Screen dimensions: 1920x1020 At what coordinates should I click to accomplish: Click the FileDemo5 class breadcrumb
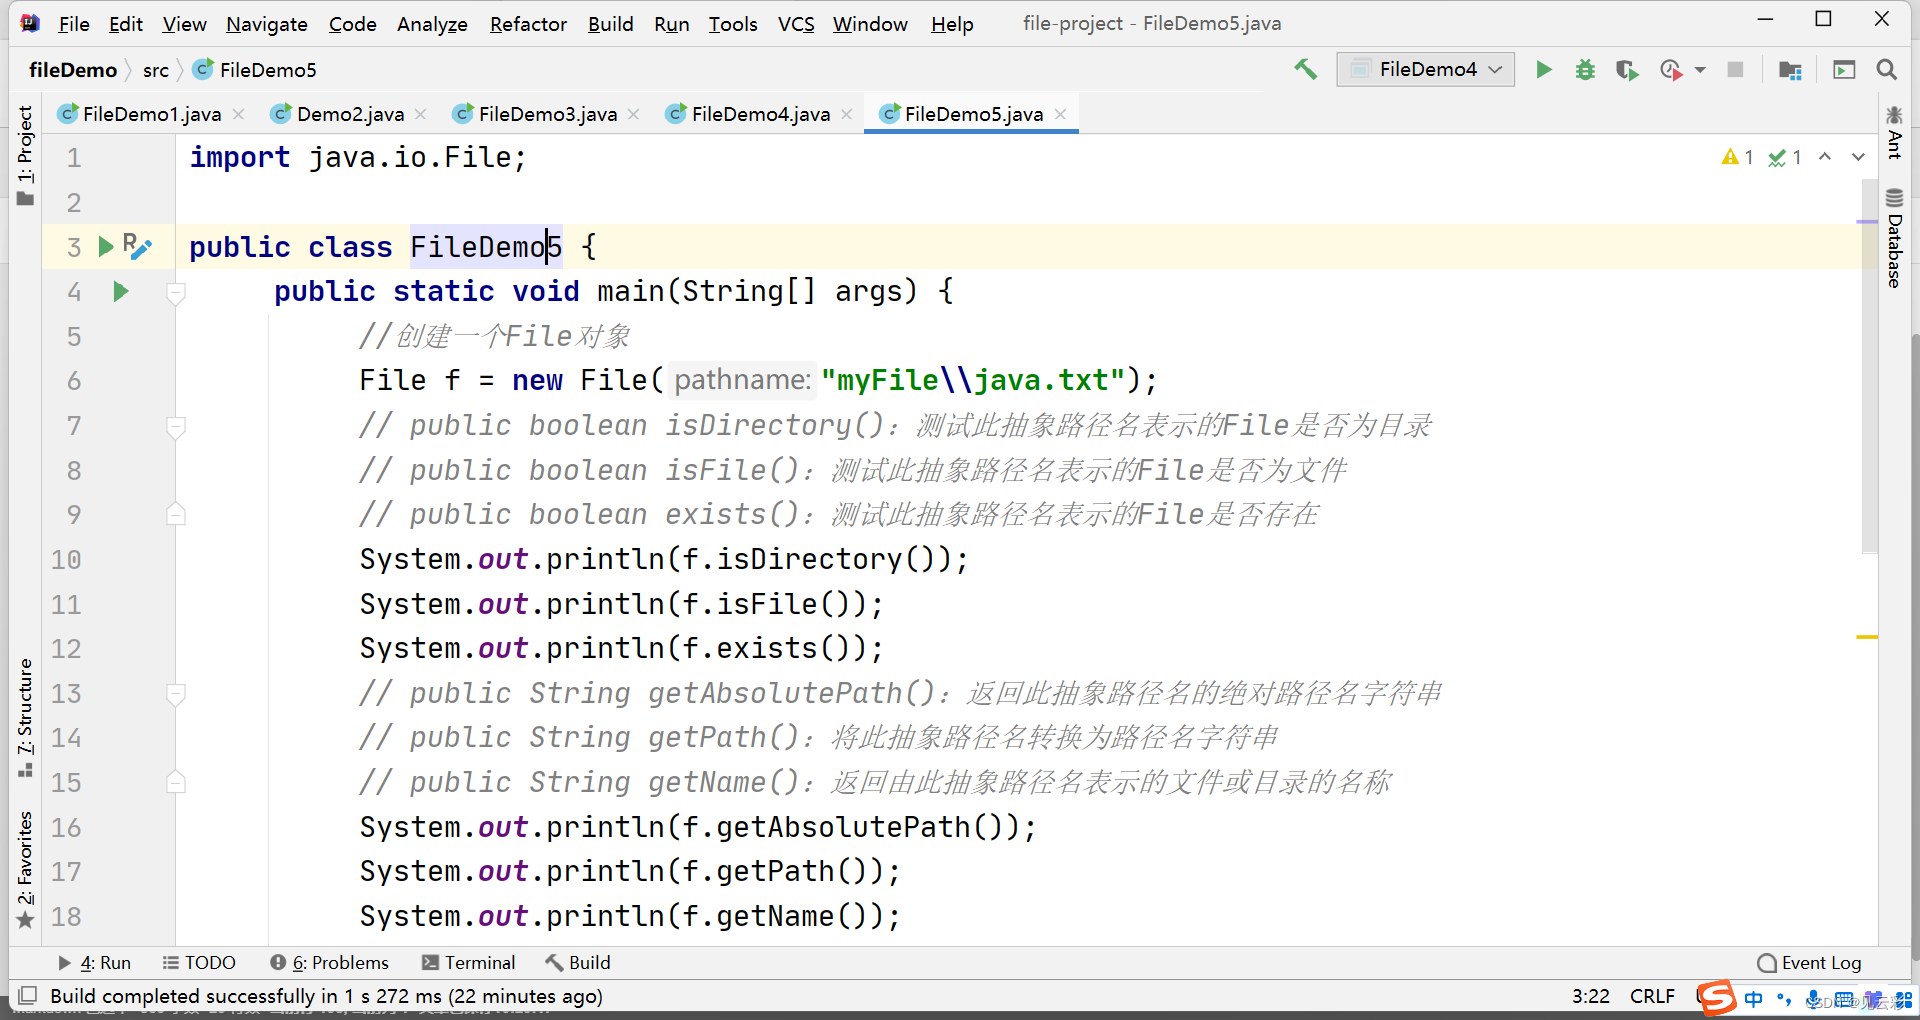coord(255,70)
